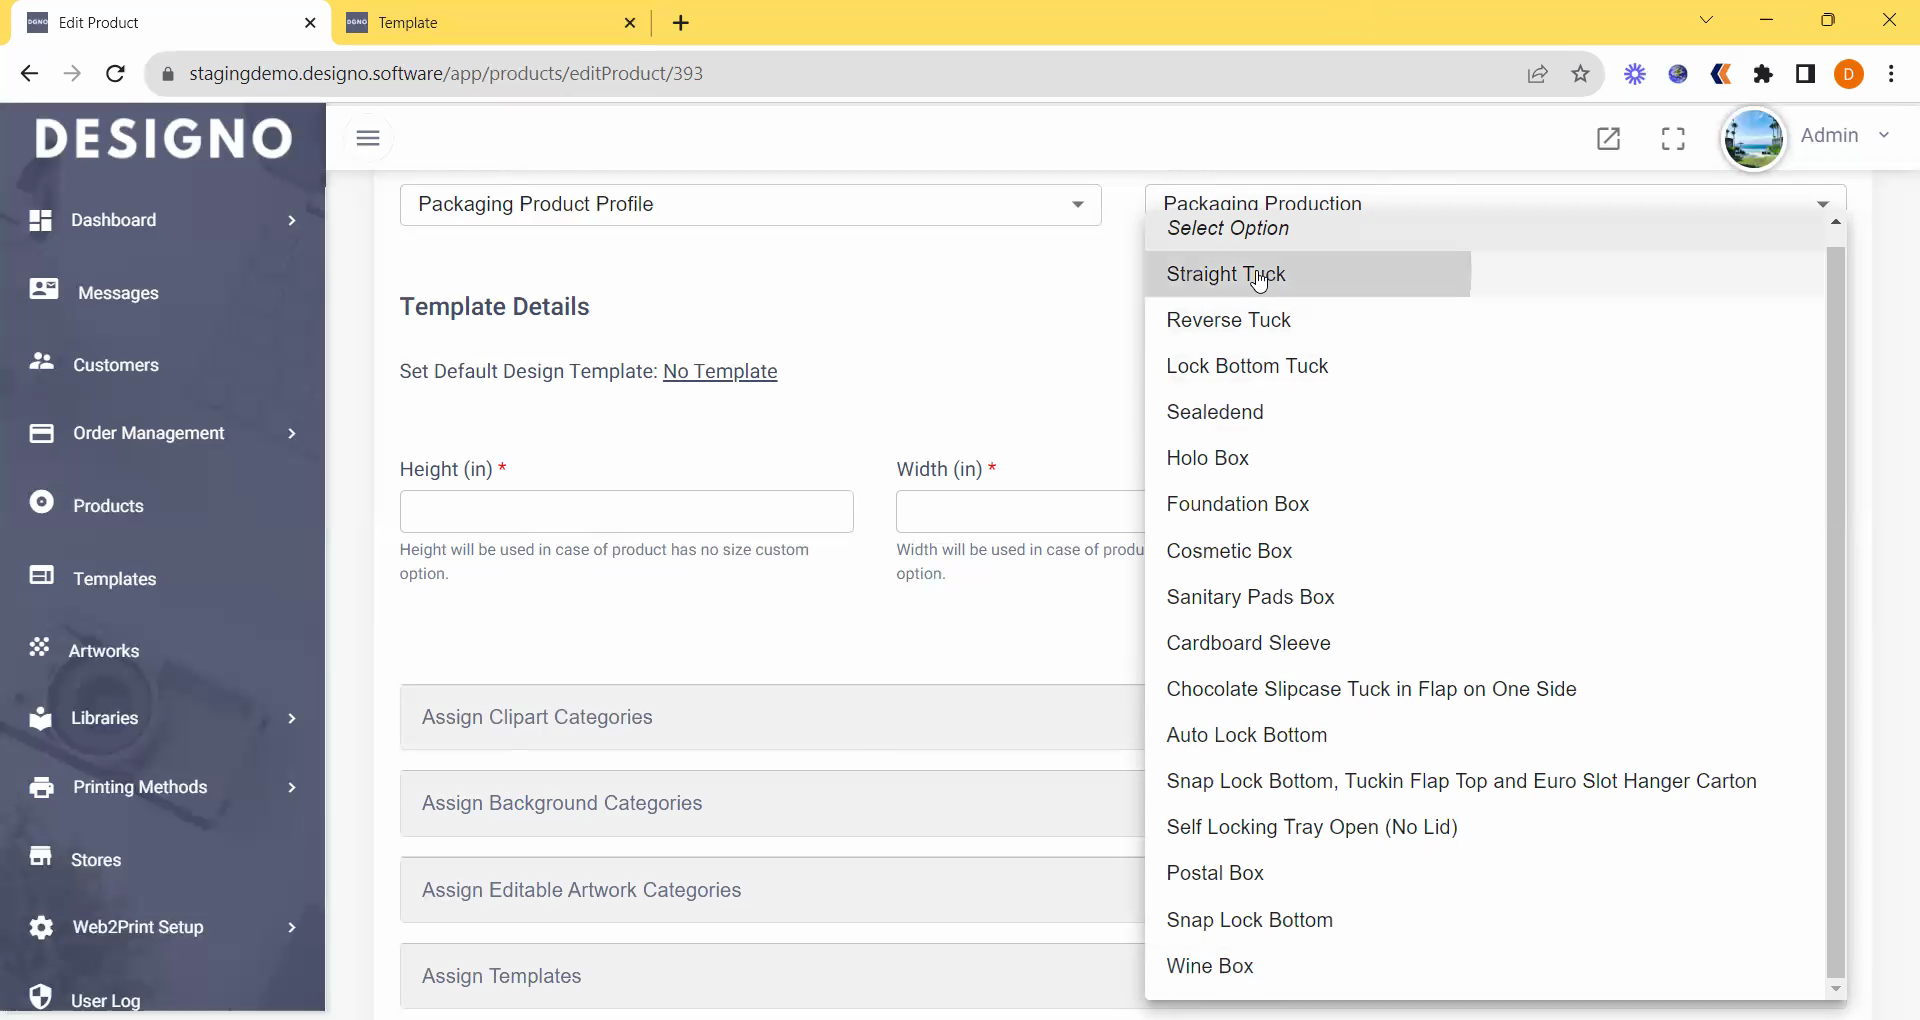Open Stores via its sidebar icon
Image resolution: width=1920 pixels, height=1020 pixels.
click(41, 857)
